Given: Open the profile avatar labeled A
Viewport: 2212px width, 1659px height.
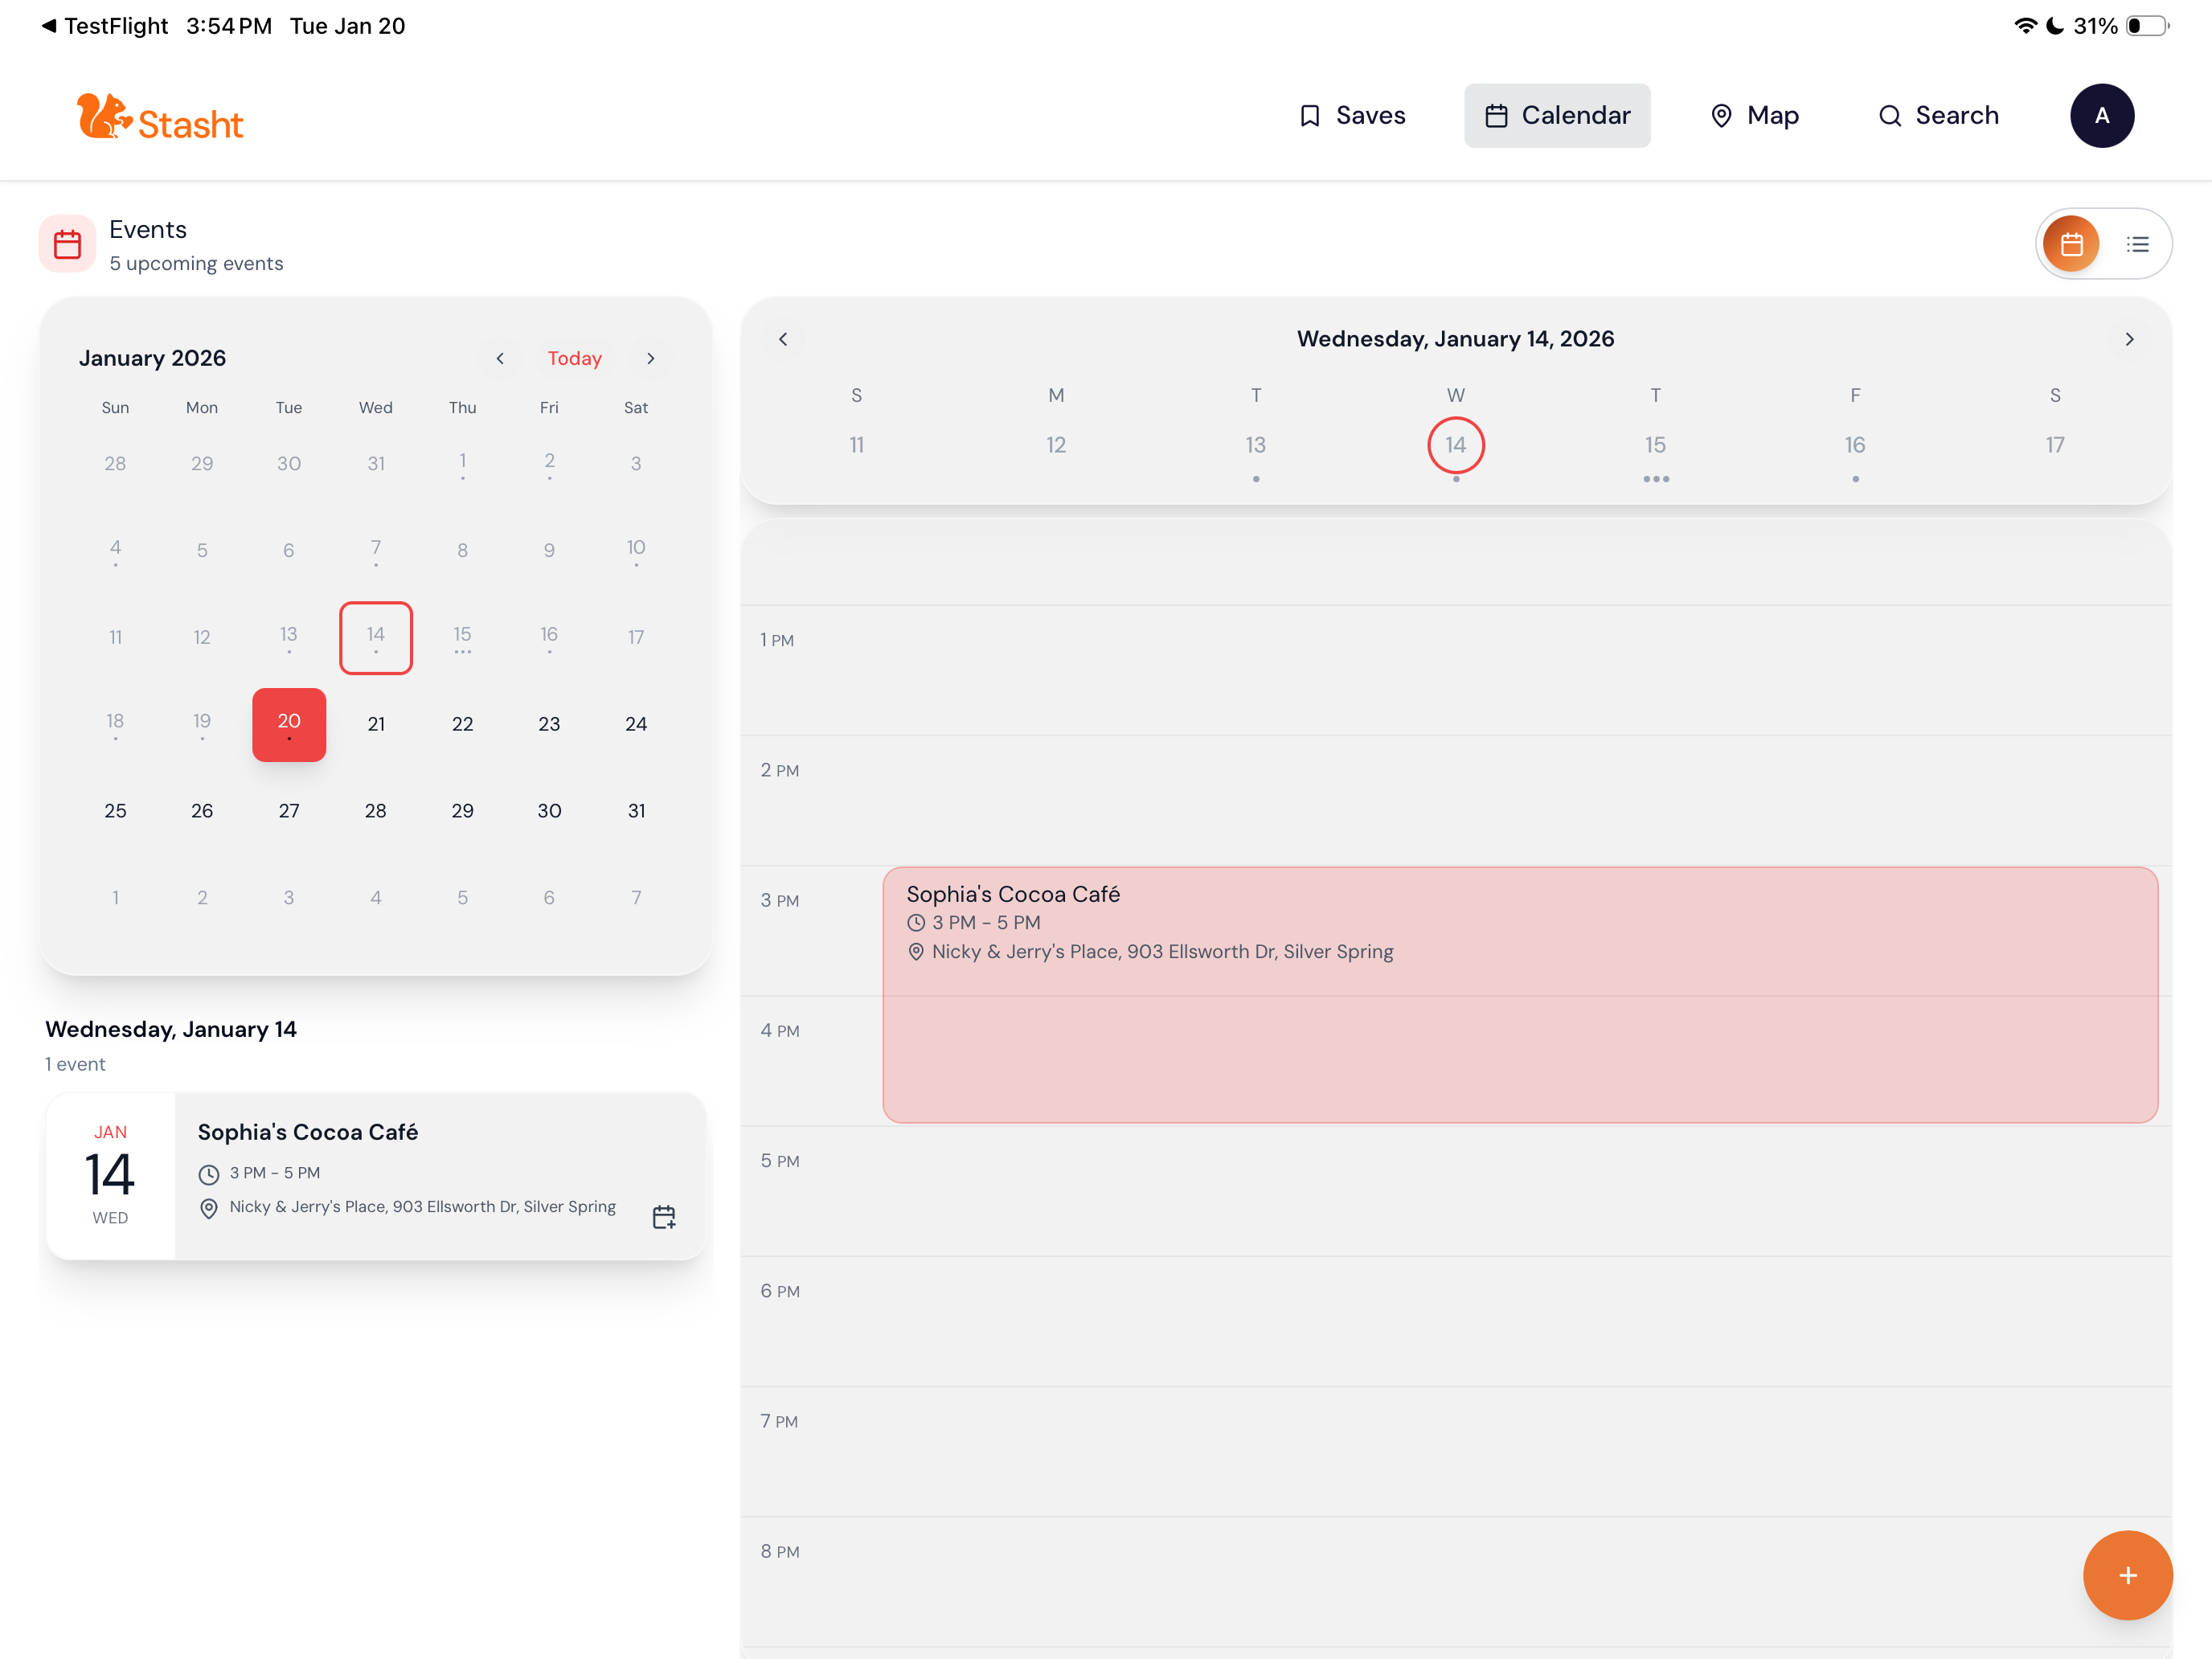Looking at the screenshot, I should [x=2101, y=116].
